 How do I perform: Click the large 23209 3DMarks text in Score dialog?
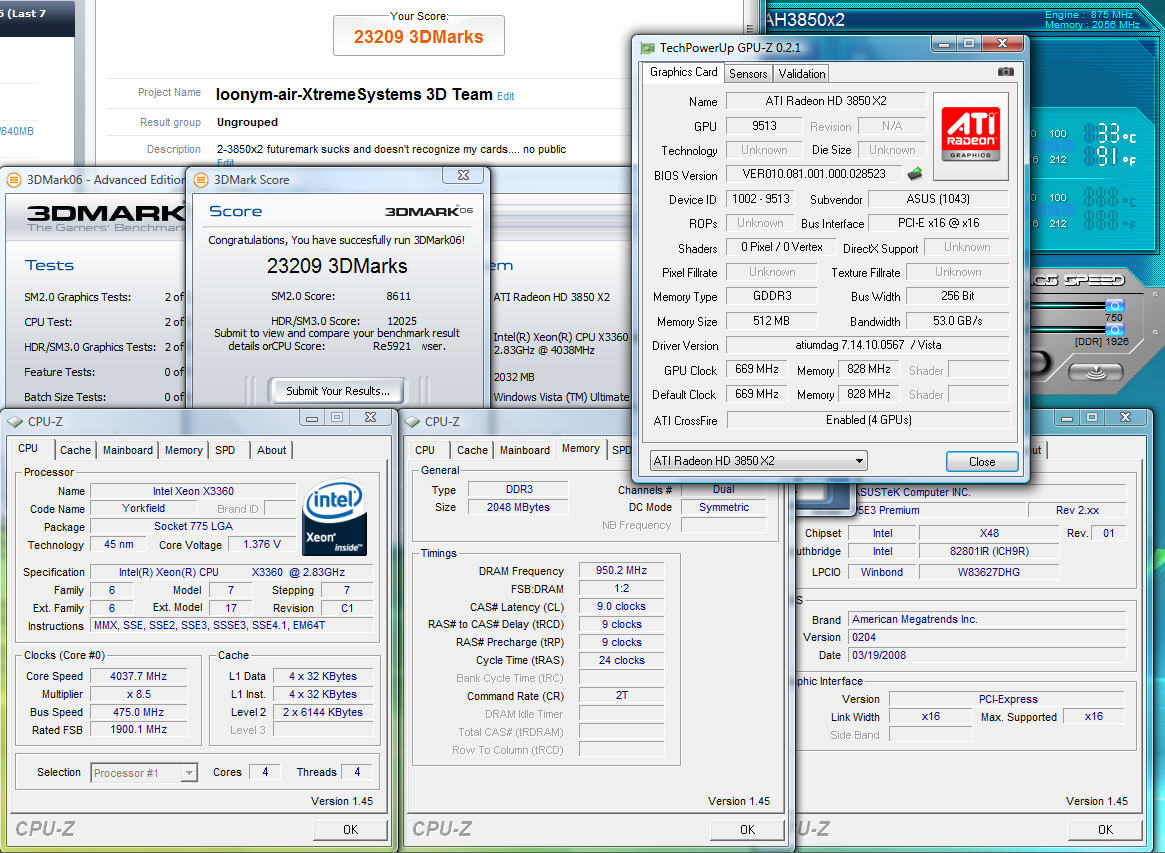(x=337, y=266)
